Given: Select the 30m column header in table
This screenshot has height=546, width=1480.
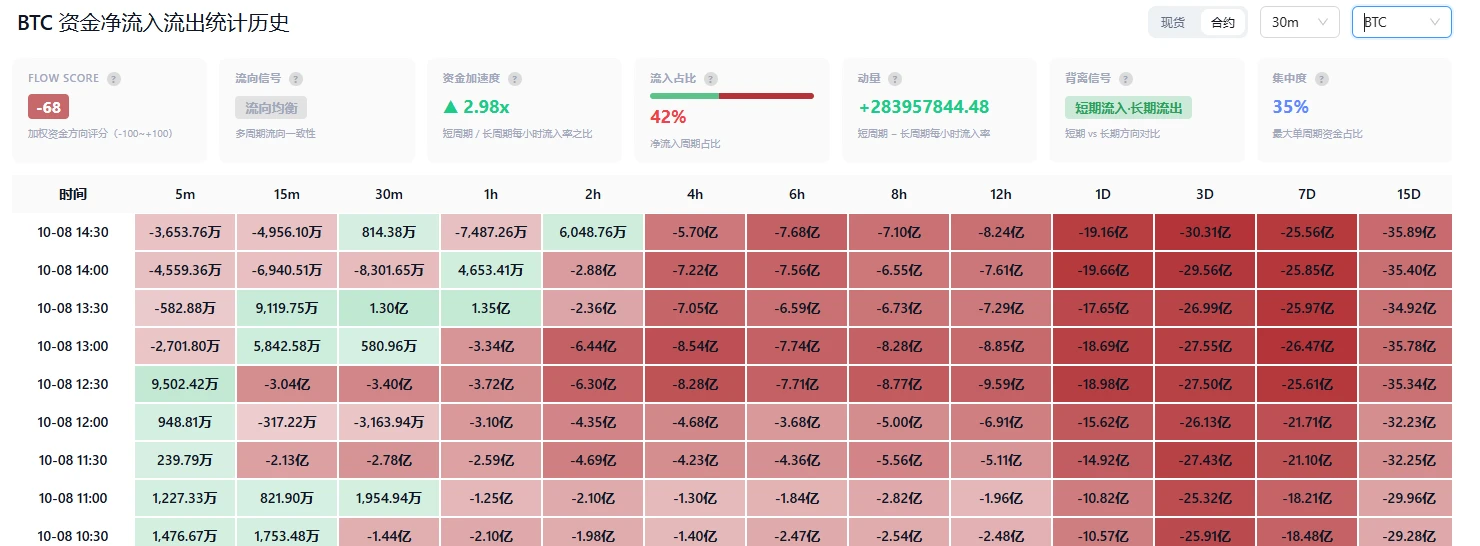Looking at the screenshot, I should (389, 194).
